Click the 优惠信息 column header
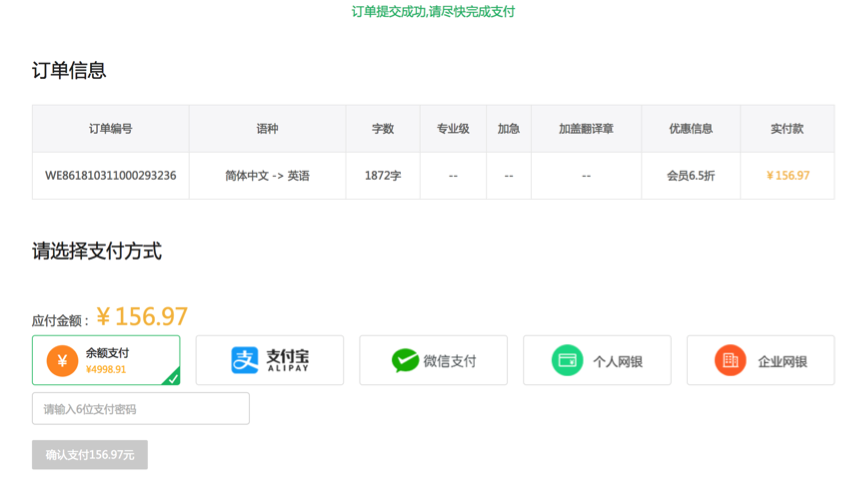The image size is (865, 480). click(691, 129)
